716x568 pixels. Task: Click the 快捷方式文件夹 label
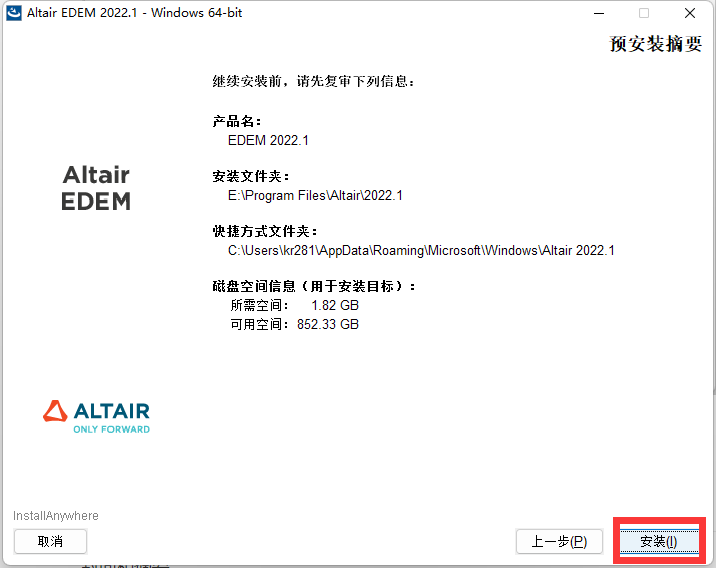(265, 231)
